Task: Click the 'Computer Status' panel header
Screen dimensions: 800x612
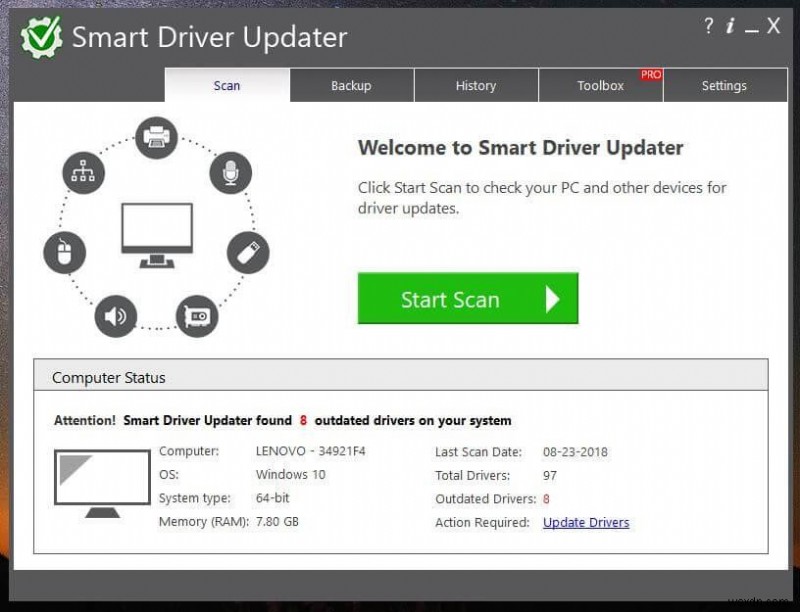Action: 401,375
